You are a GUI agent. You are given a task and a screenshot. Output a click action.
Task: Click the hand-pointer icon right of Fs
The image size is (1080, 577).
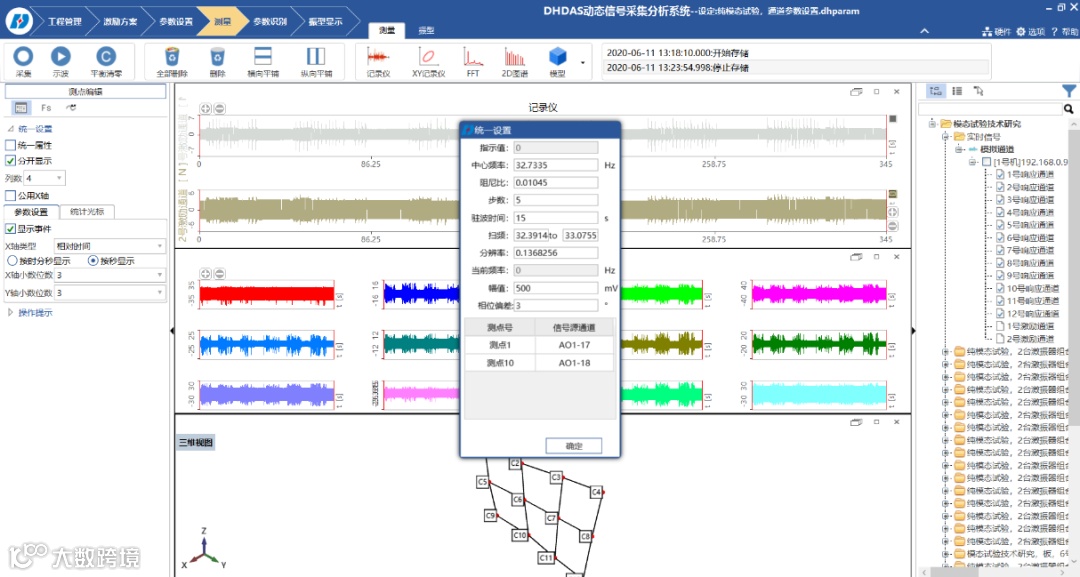(x=70, y=107)
